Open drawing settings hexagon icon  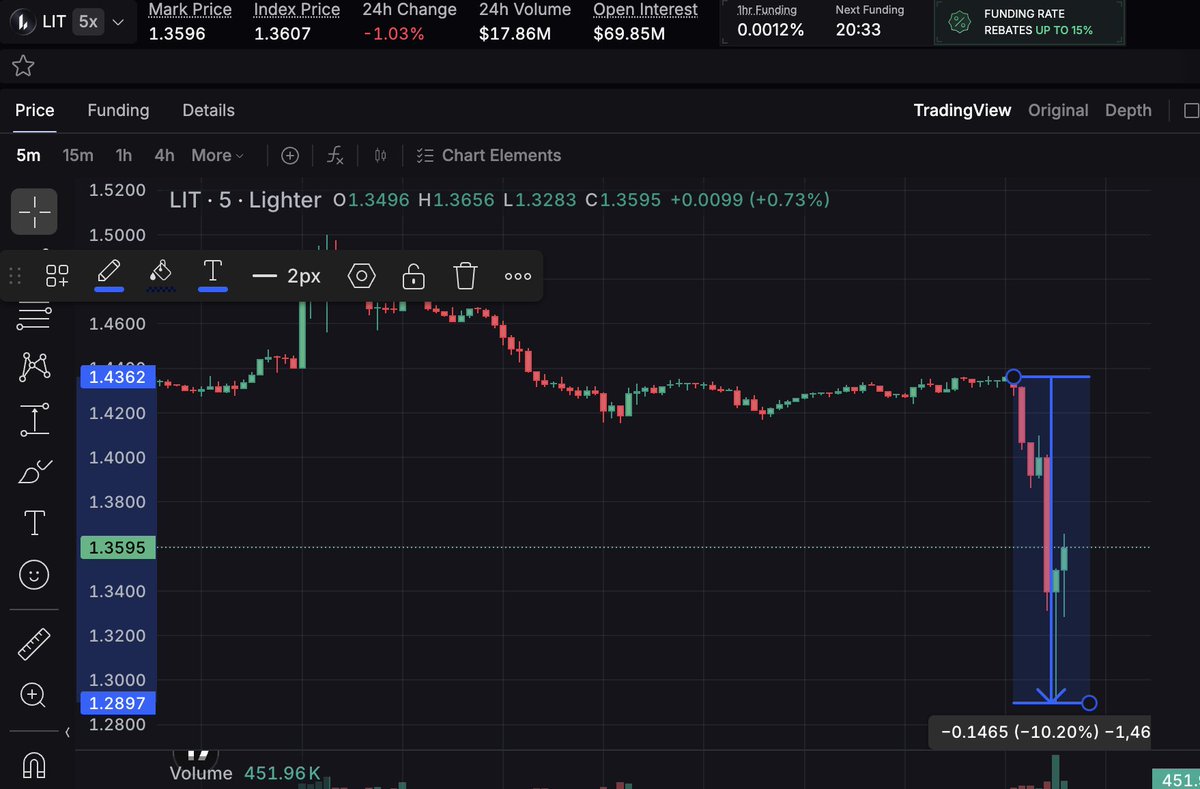coord(362,276)
